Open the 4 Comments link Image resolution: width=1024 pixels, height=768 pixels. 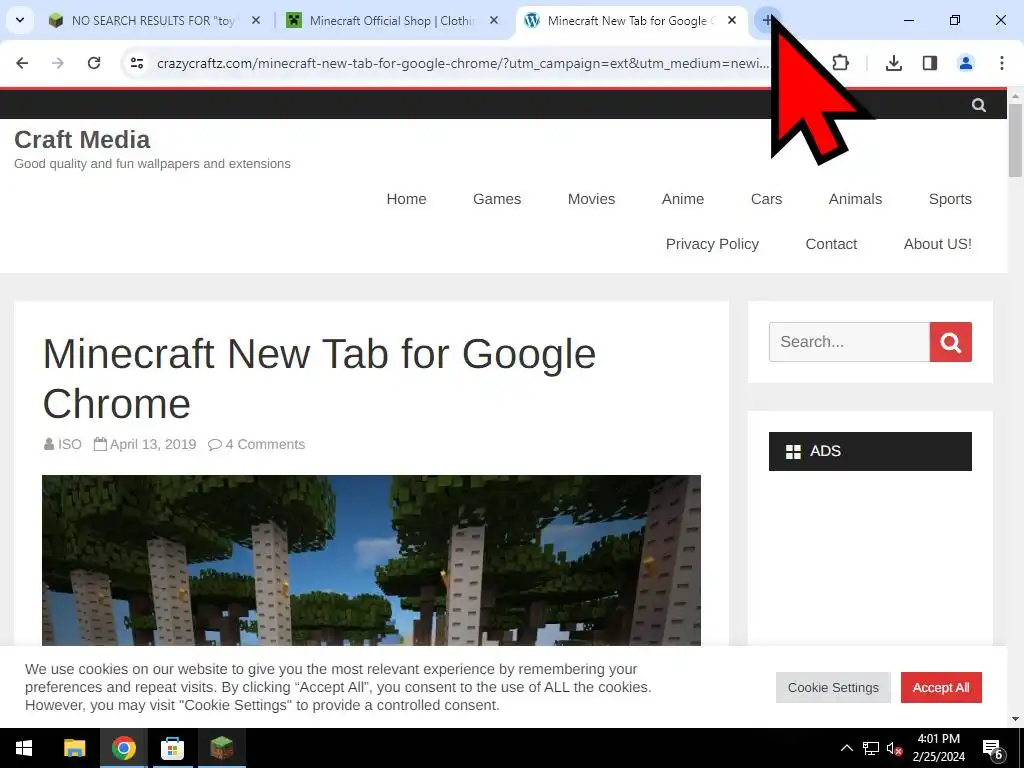265,445
